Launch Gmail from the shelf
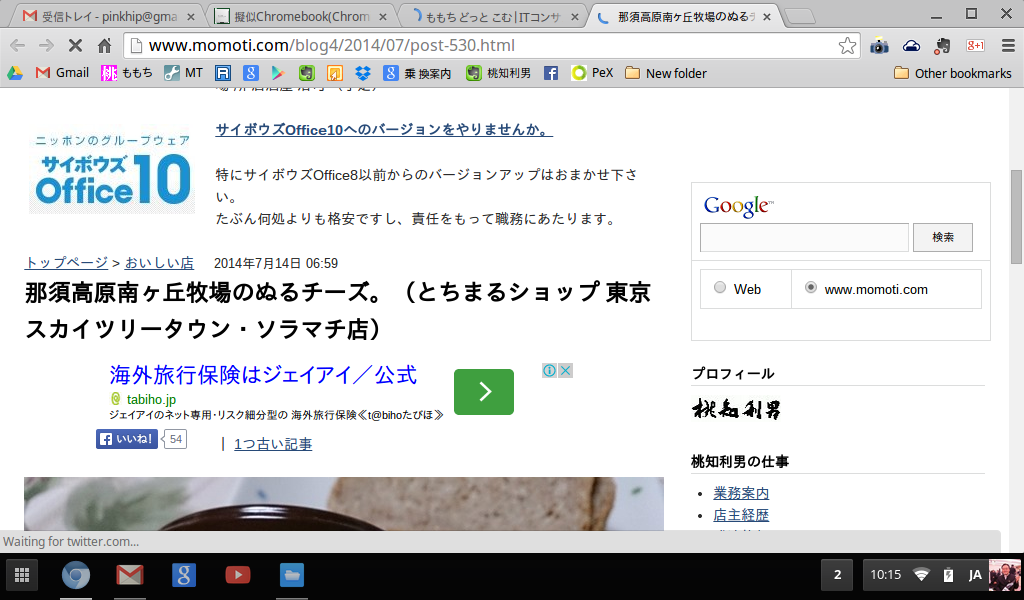The width and height of the screenshot is (1024, 600). (130, 575)
